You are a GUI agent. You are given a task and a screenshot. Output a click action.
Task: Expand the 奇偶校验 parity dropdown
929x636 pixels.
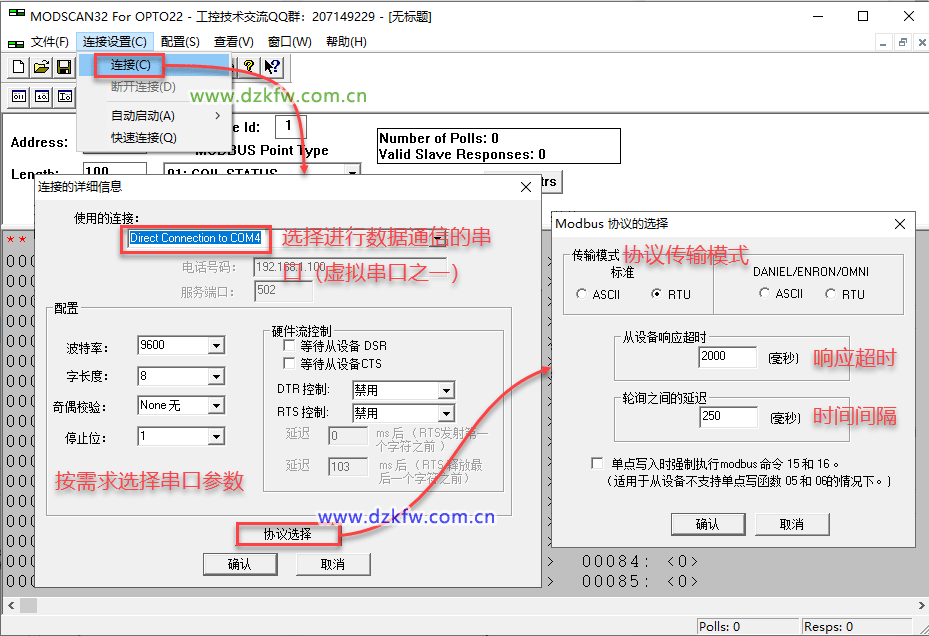tap(216, 406)
